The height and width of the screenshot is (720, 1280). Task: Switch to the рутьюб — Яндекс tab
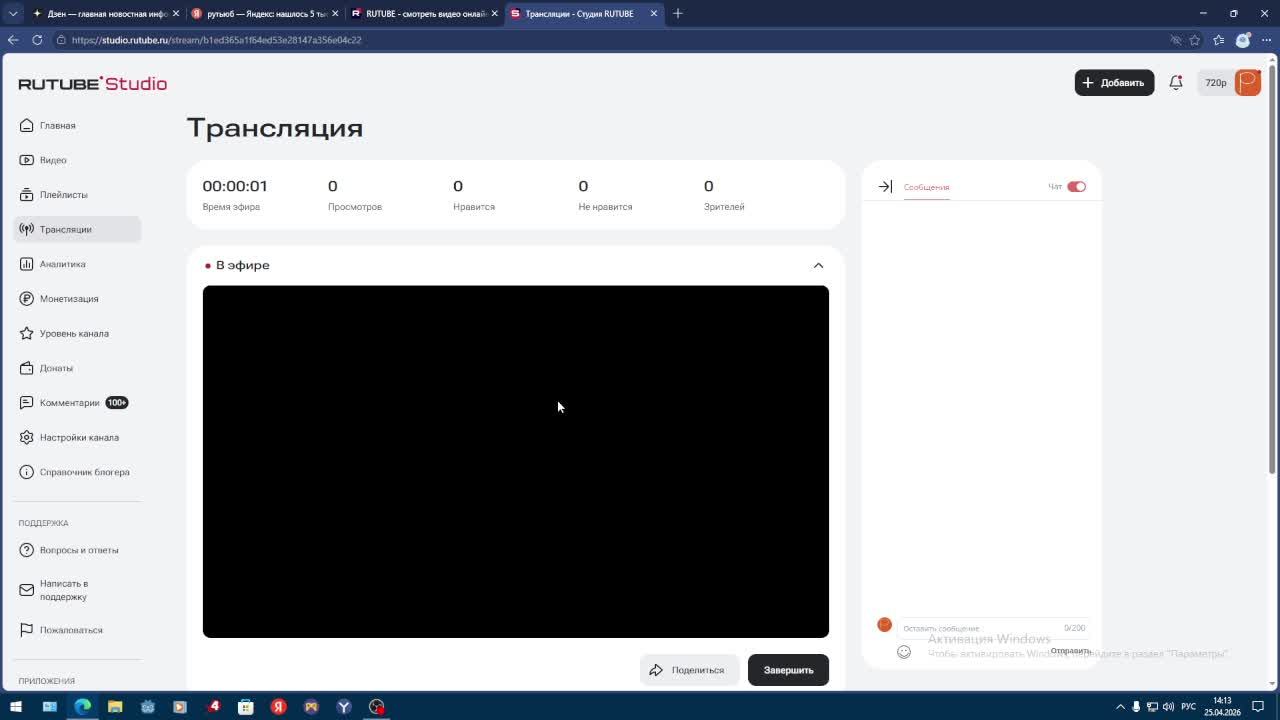[x=262, y=14]
